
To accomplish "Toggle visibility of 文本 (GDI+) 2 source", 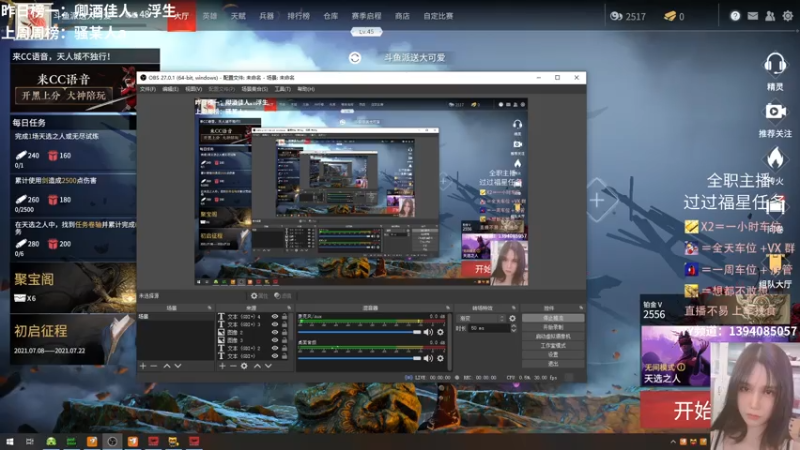I will pyautogui.click(x=275, y=348).
